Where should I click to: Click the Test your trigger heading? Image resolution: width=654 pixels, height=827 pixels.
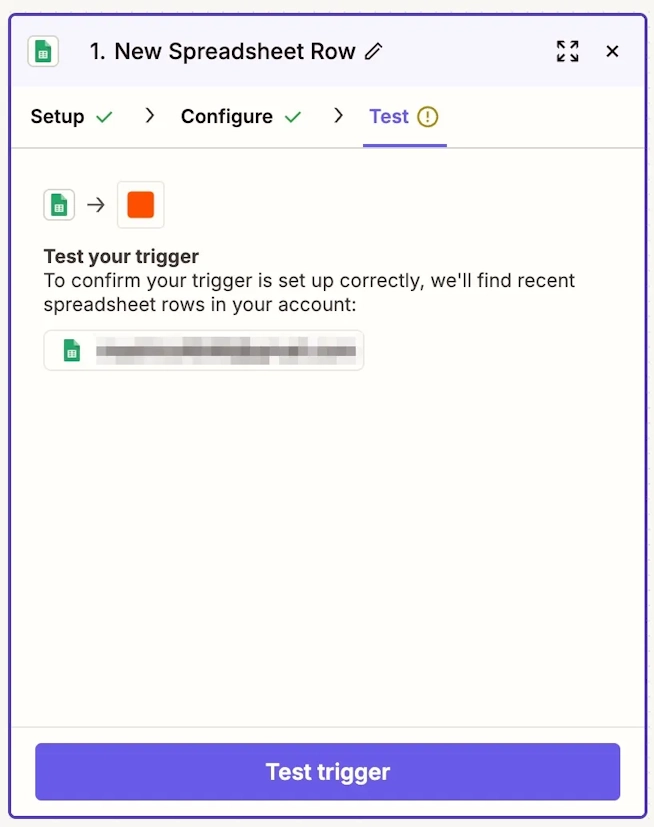(121, 256)
